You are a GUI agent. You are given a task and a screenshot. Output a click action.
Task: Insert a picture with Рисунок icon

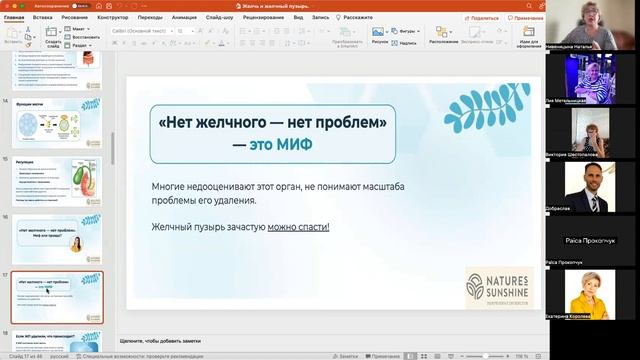[378, 32]
